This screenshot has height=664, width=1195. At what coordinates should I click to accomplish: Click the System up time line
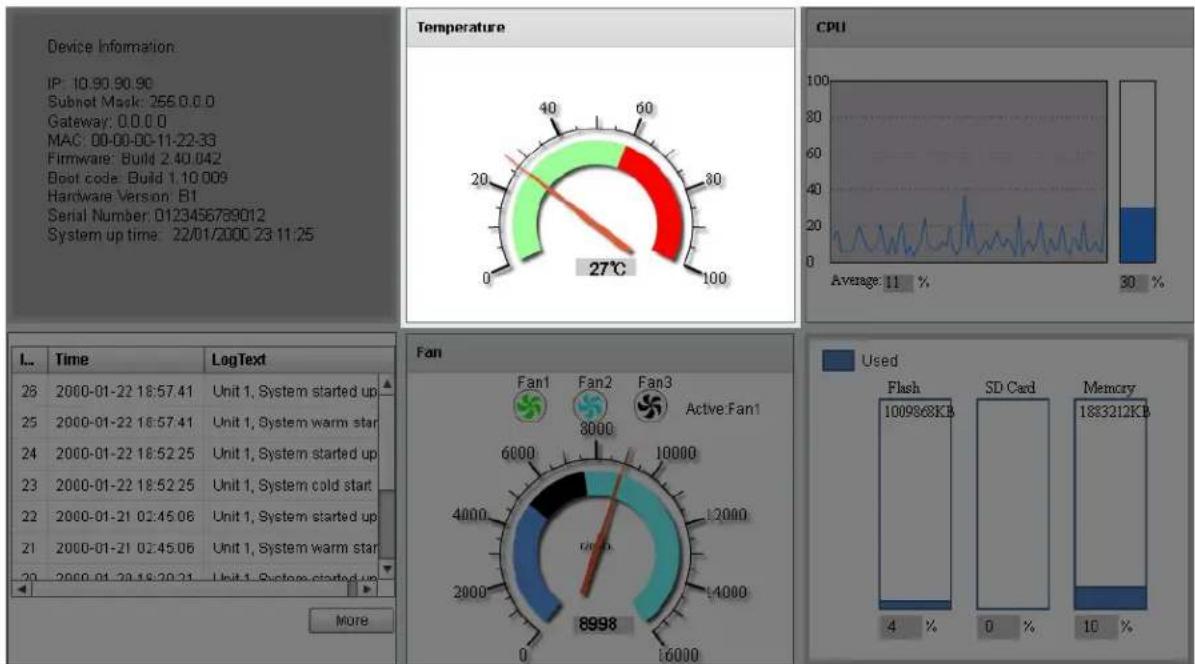[x=181, y=235]
